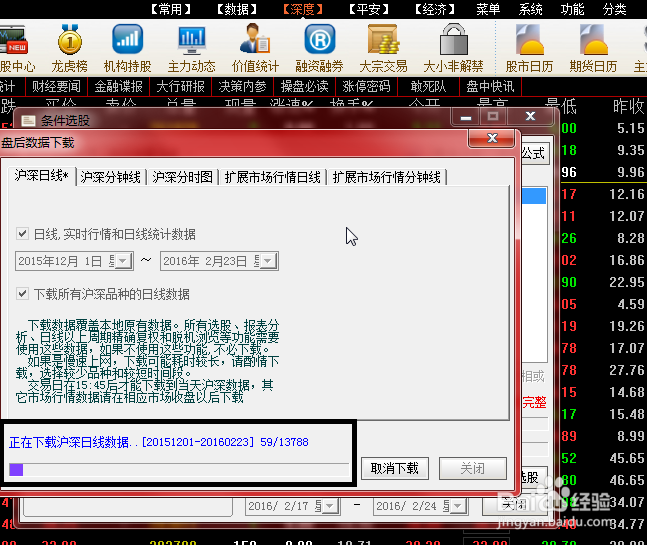Click the 盘中快讯 link button
The image size is (647, 545).
click(x=490, y=86)
